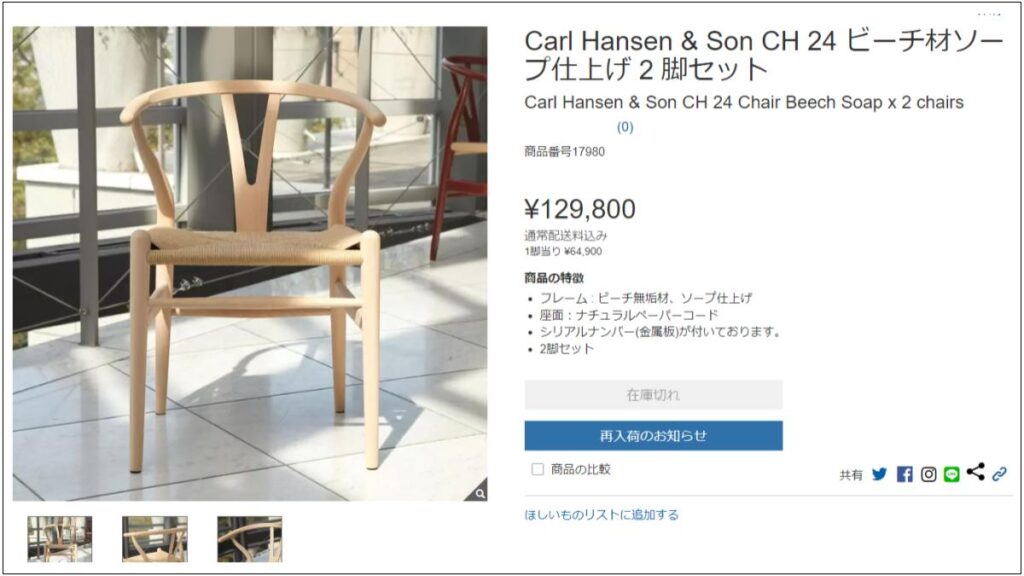
Task: Select the first chair thumbnail
Action: (59, 539)
